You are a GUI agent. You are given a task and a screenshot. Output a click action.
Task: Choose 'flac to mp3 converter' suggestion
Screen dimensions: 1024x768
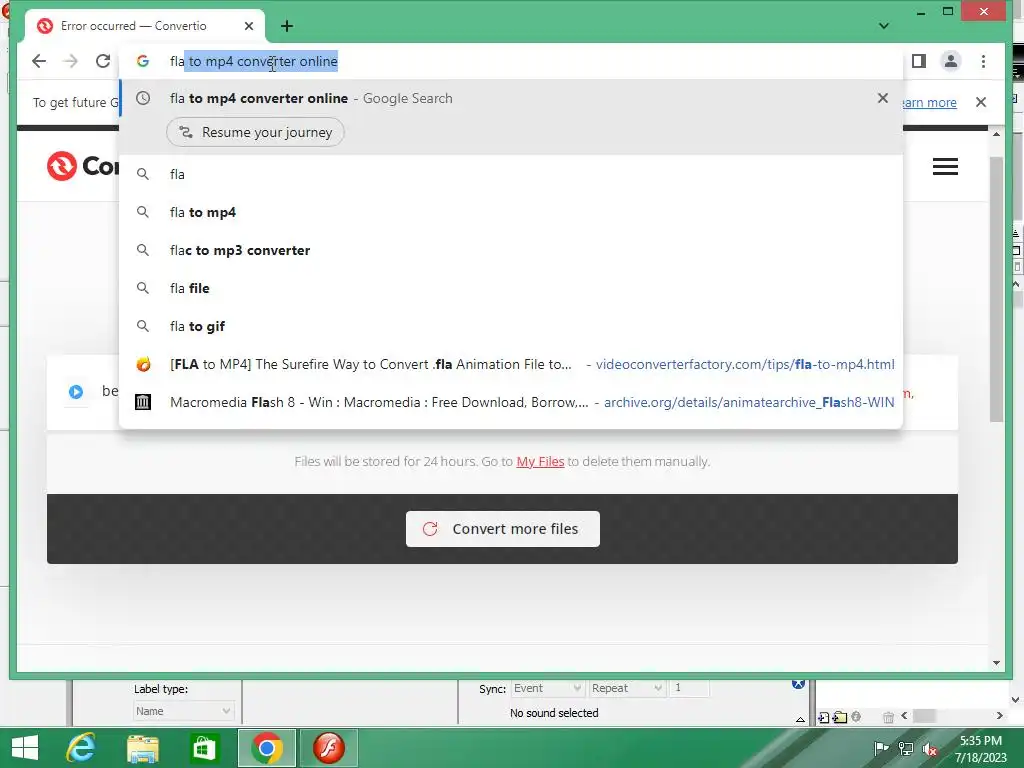tap(511, 250)
